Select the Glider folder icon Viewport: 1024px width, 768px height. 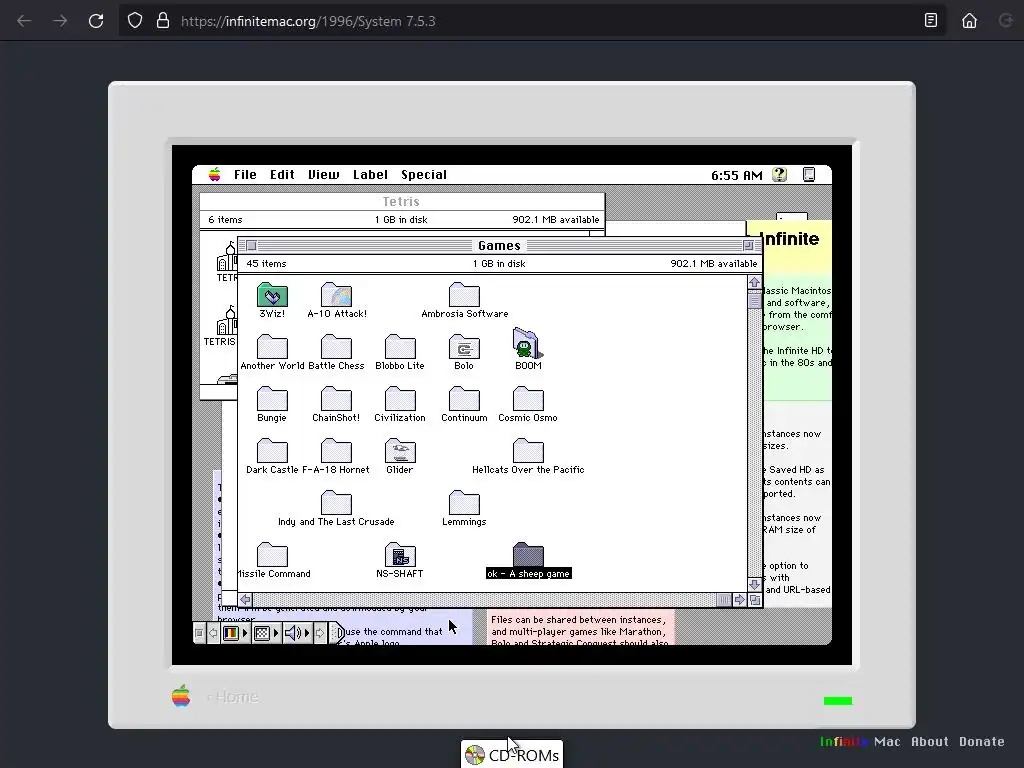click(400, 451)
